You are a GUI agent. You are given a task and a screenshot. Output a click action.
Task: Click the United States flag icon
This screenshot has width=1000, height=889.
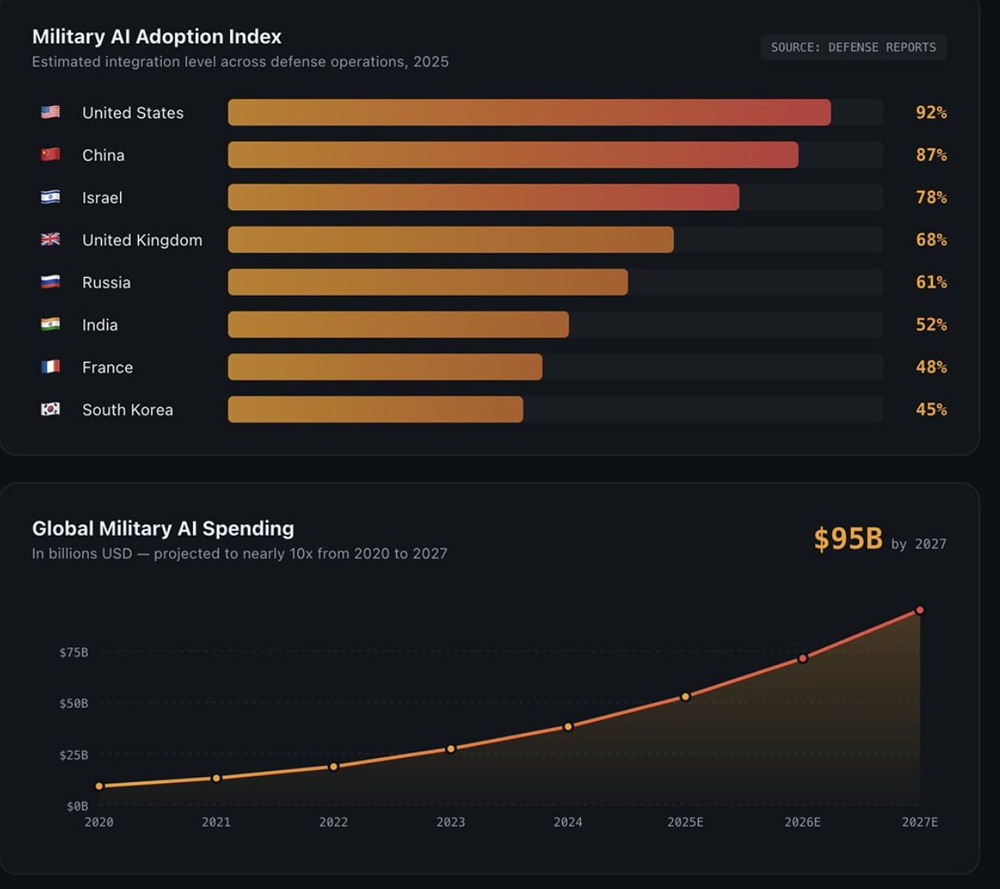coord(50,112)
